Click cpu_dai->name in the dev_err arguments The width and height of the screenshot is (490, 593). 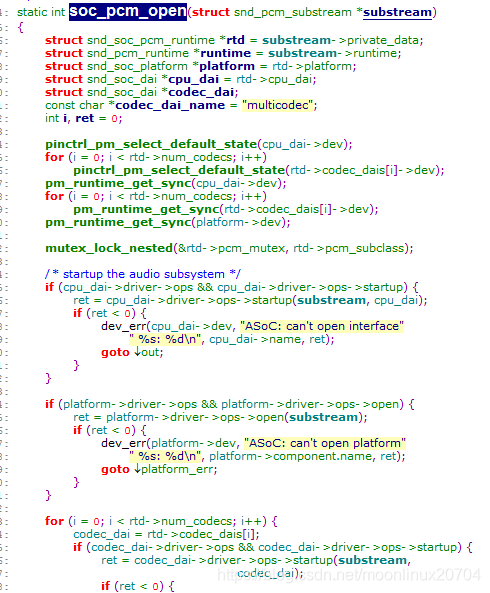click(x=256, y=339)
